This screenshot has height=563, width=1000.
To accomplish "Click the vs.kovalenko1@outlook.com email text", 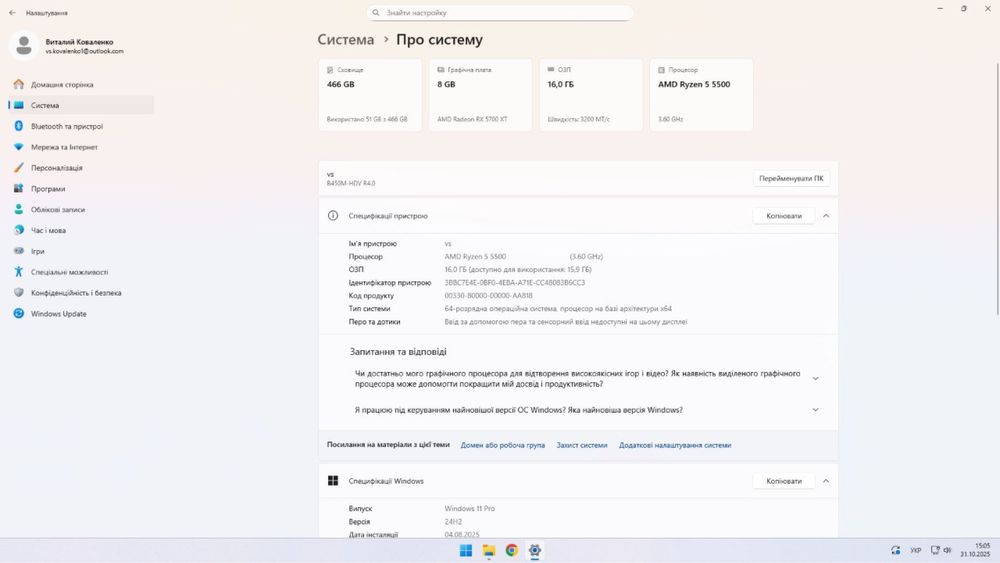I will tap(84, 51).
